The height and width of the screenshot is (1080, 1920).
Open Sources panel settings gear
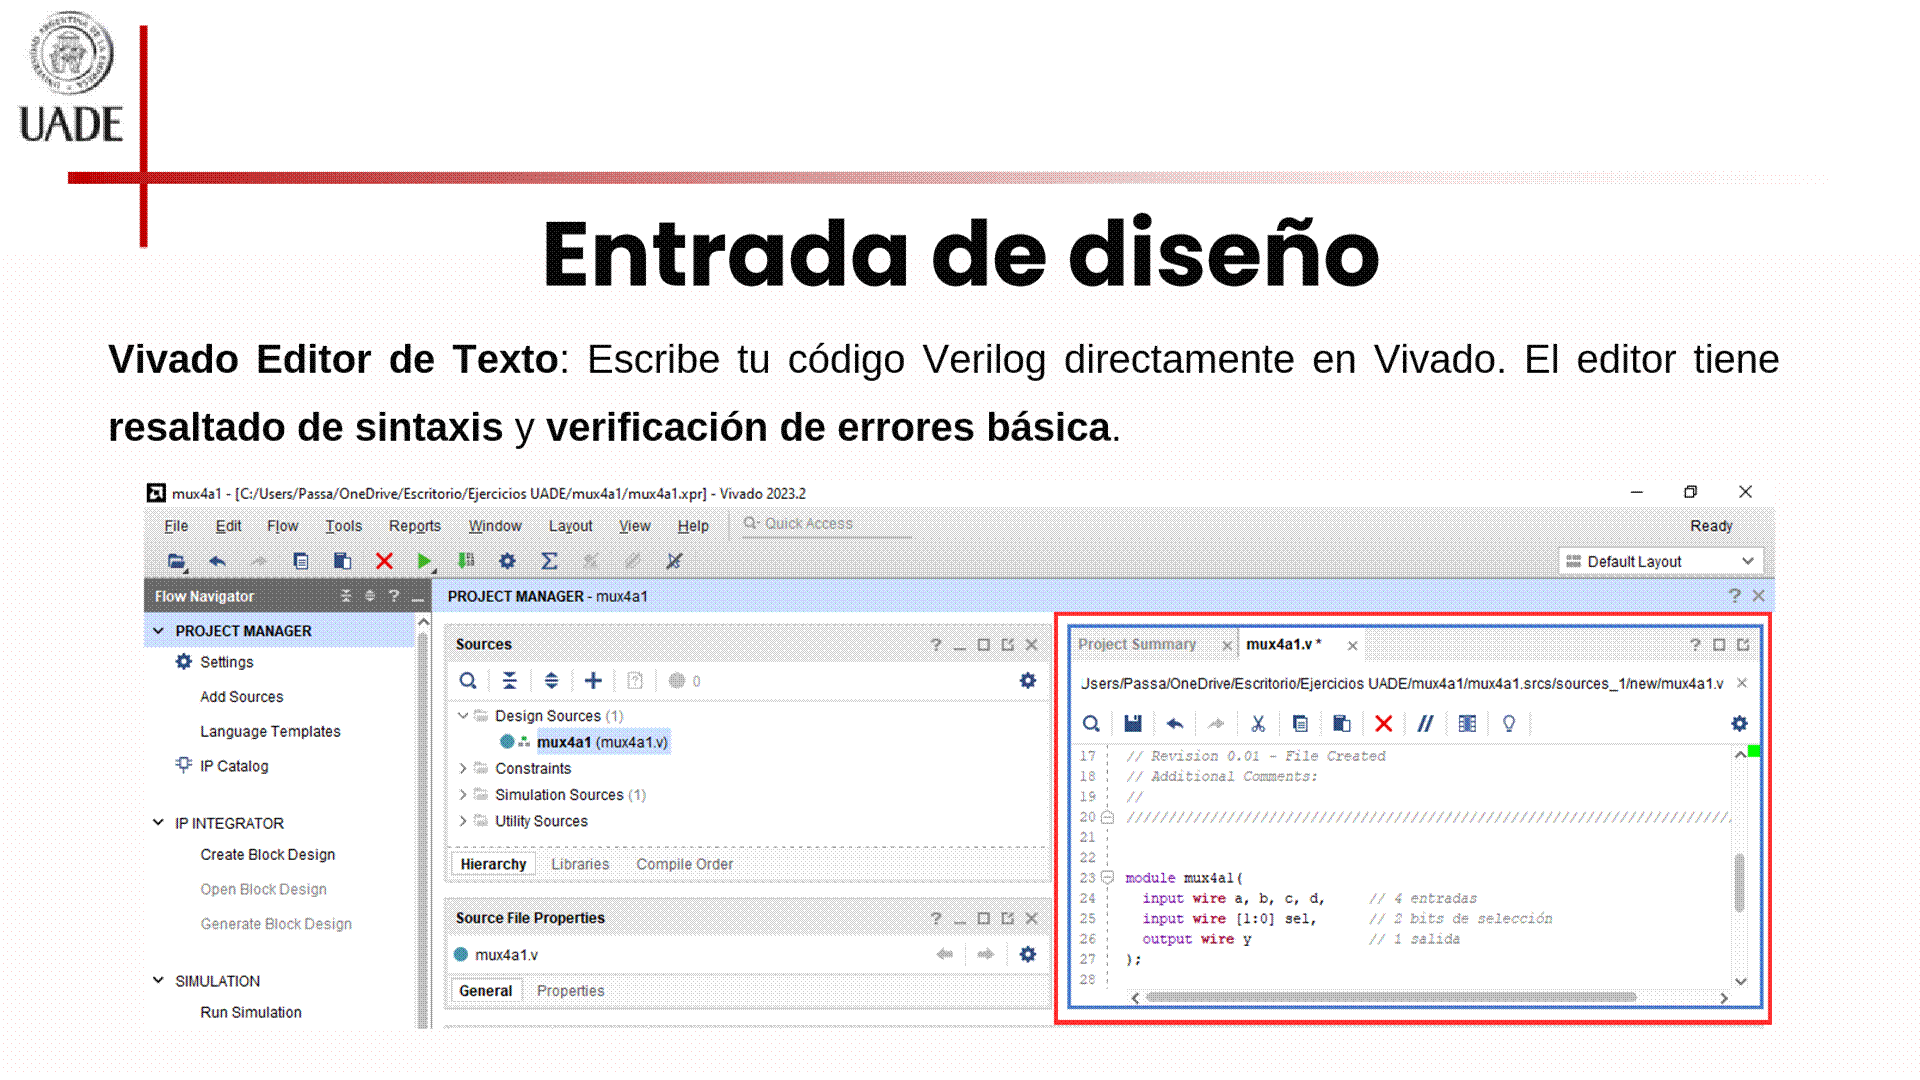point(1027,681)
